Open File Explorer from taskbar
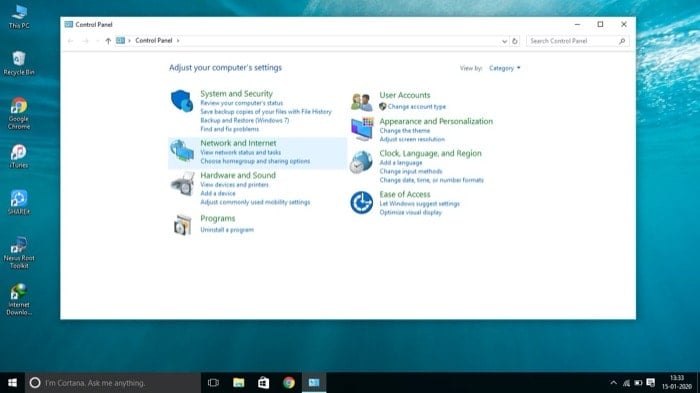The image size is (700, 393). click(x=238, y=383)
